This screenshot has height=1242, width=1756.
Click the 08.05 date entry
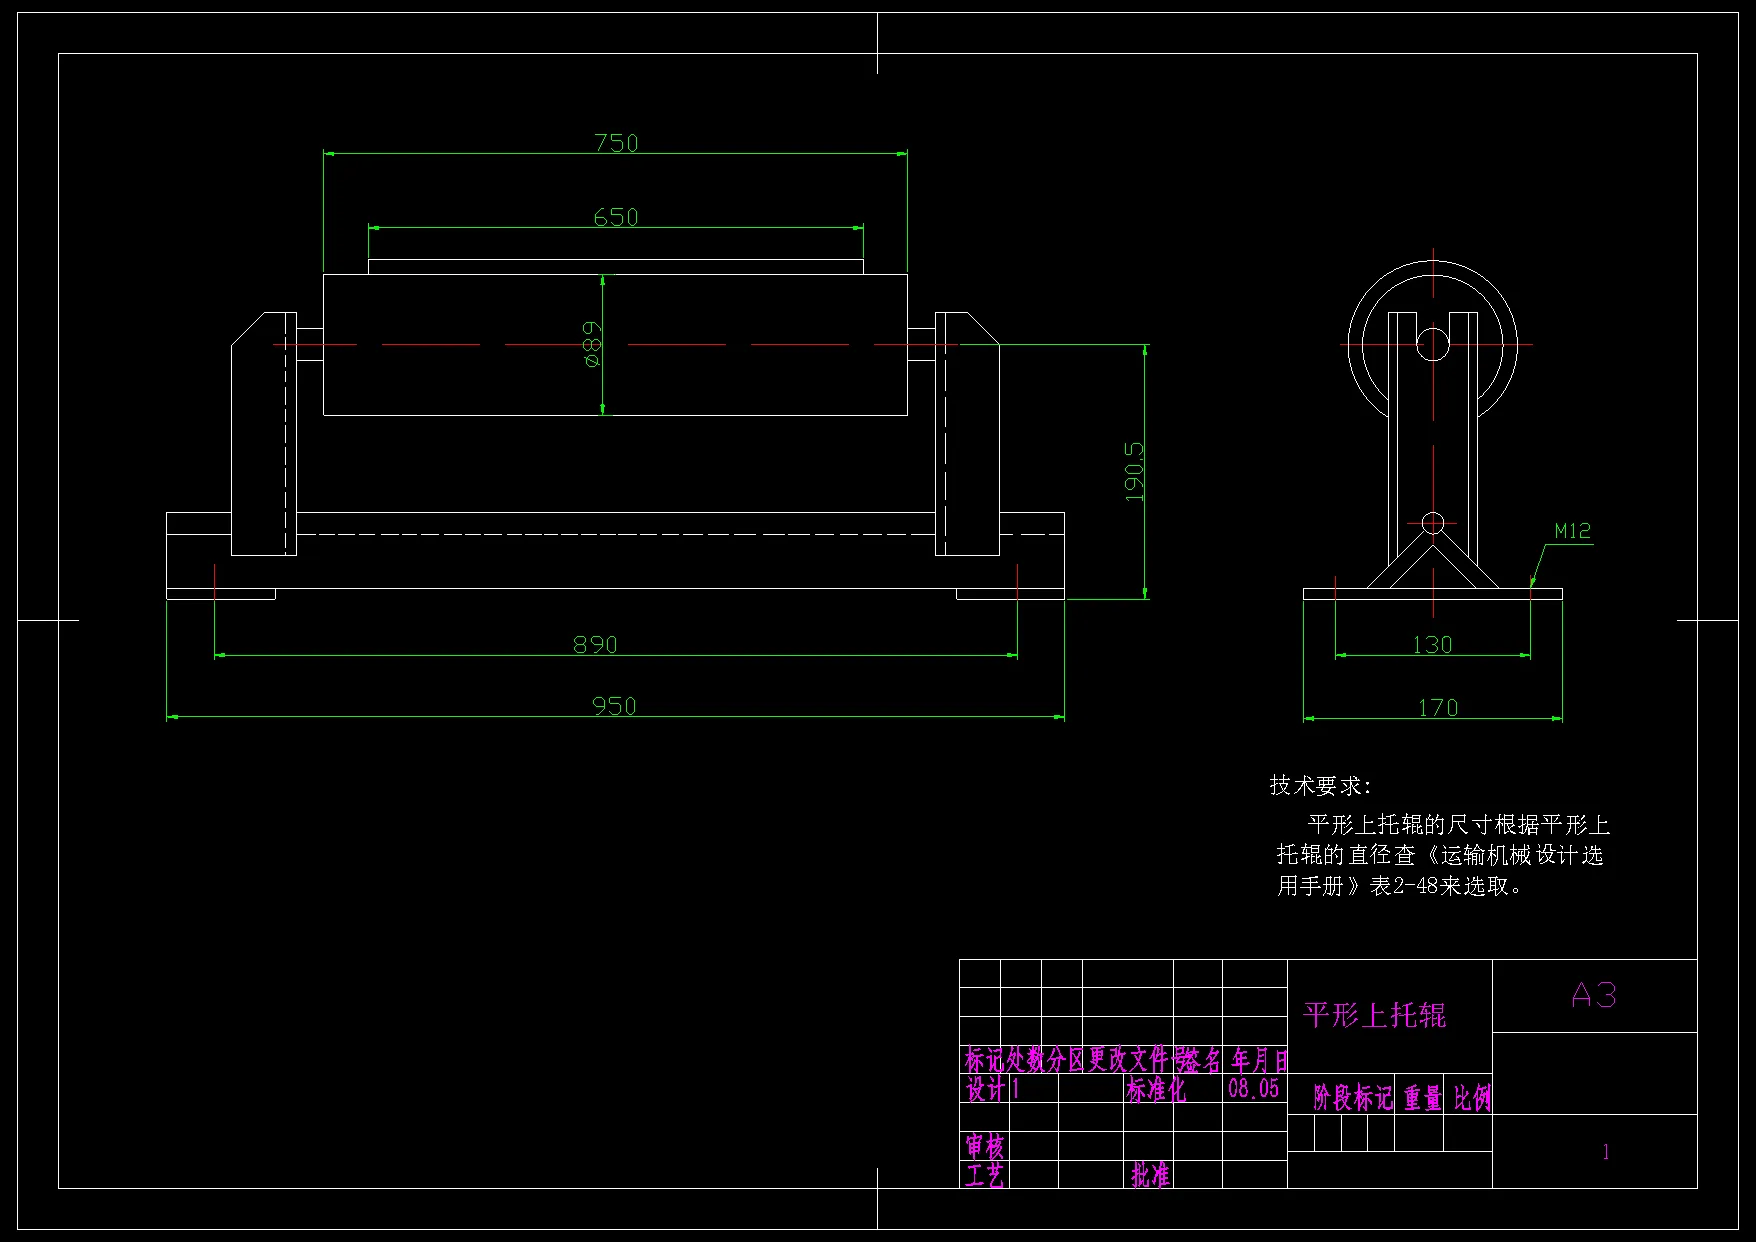[1254, 1088]
